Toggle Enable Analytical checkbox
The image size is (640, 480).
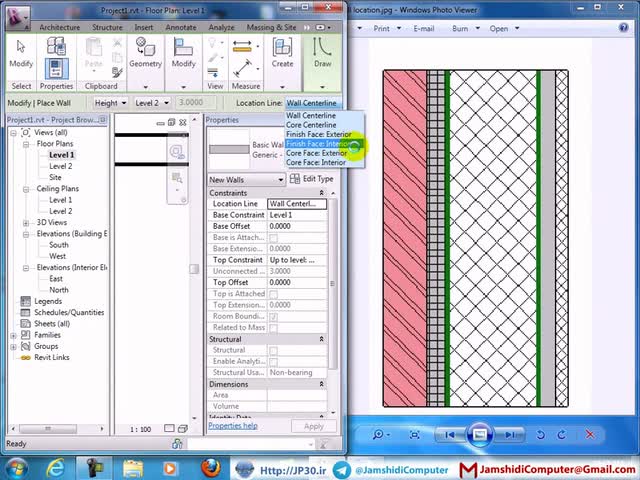[x=273, y=362]
